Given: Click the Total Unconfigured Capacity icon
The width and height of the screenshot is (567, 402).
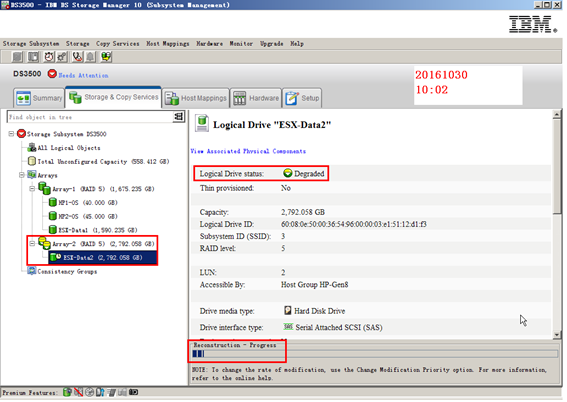Looking at the screenshot, I should tap(32, 161).
